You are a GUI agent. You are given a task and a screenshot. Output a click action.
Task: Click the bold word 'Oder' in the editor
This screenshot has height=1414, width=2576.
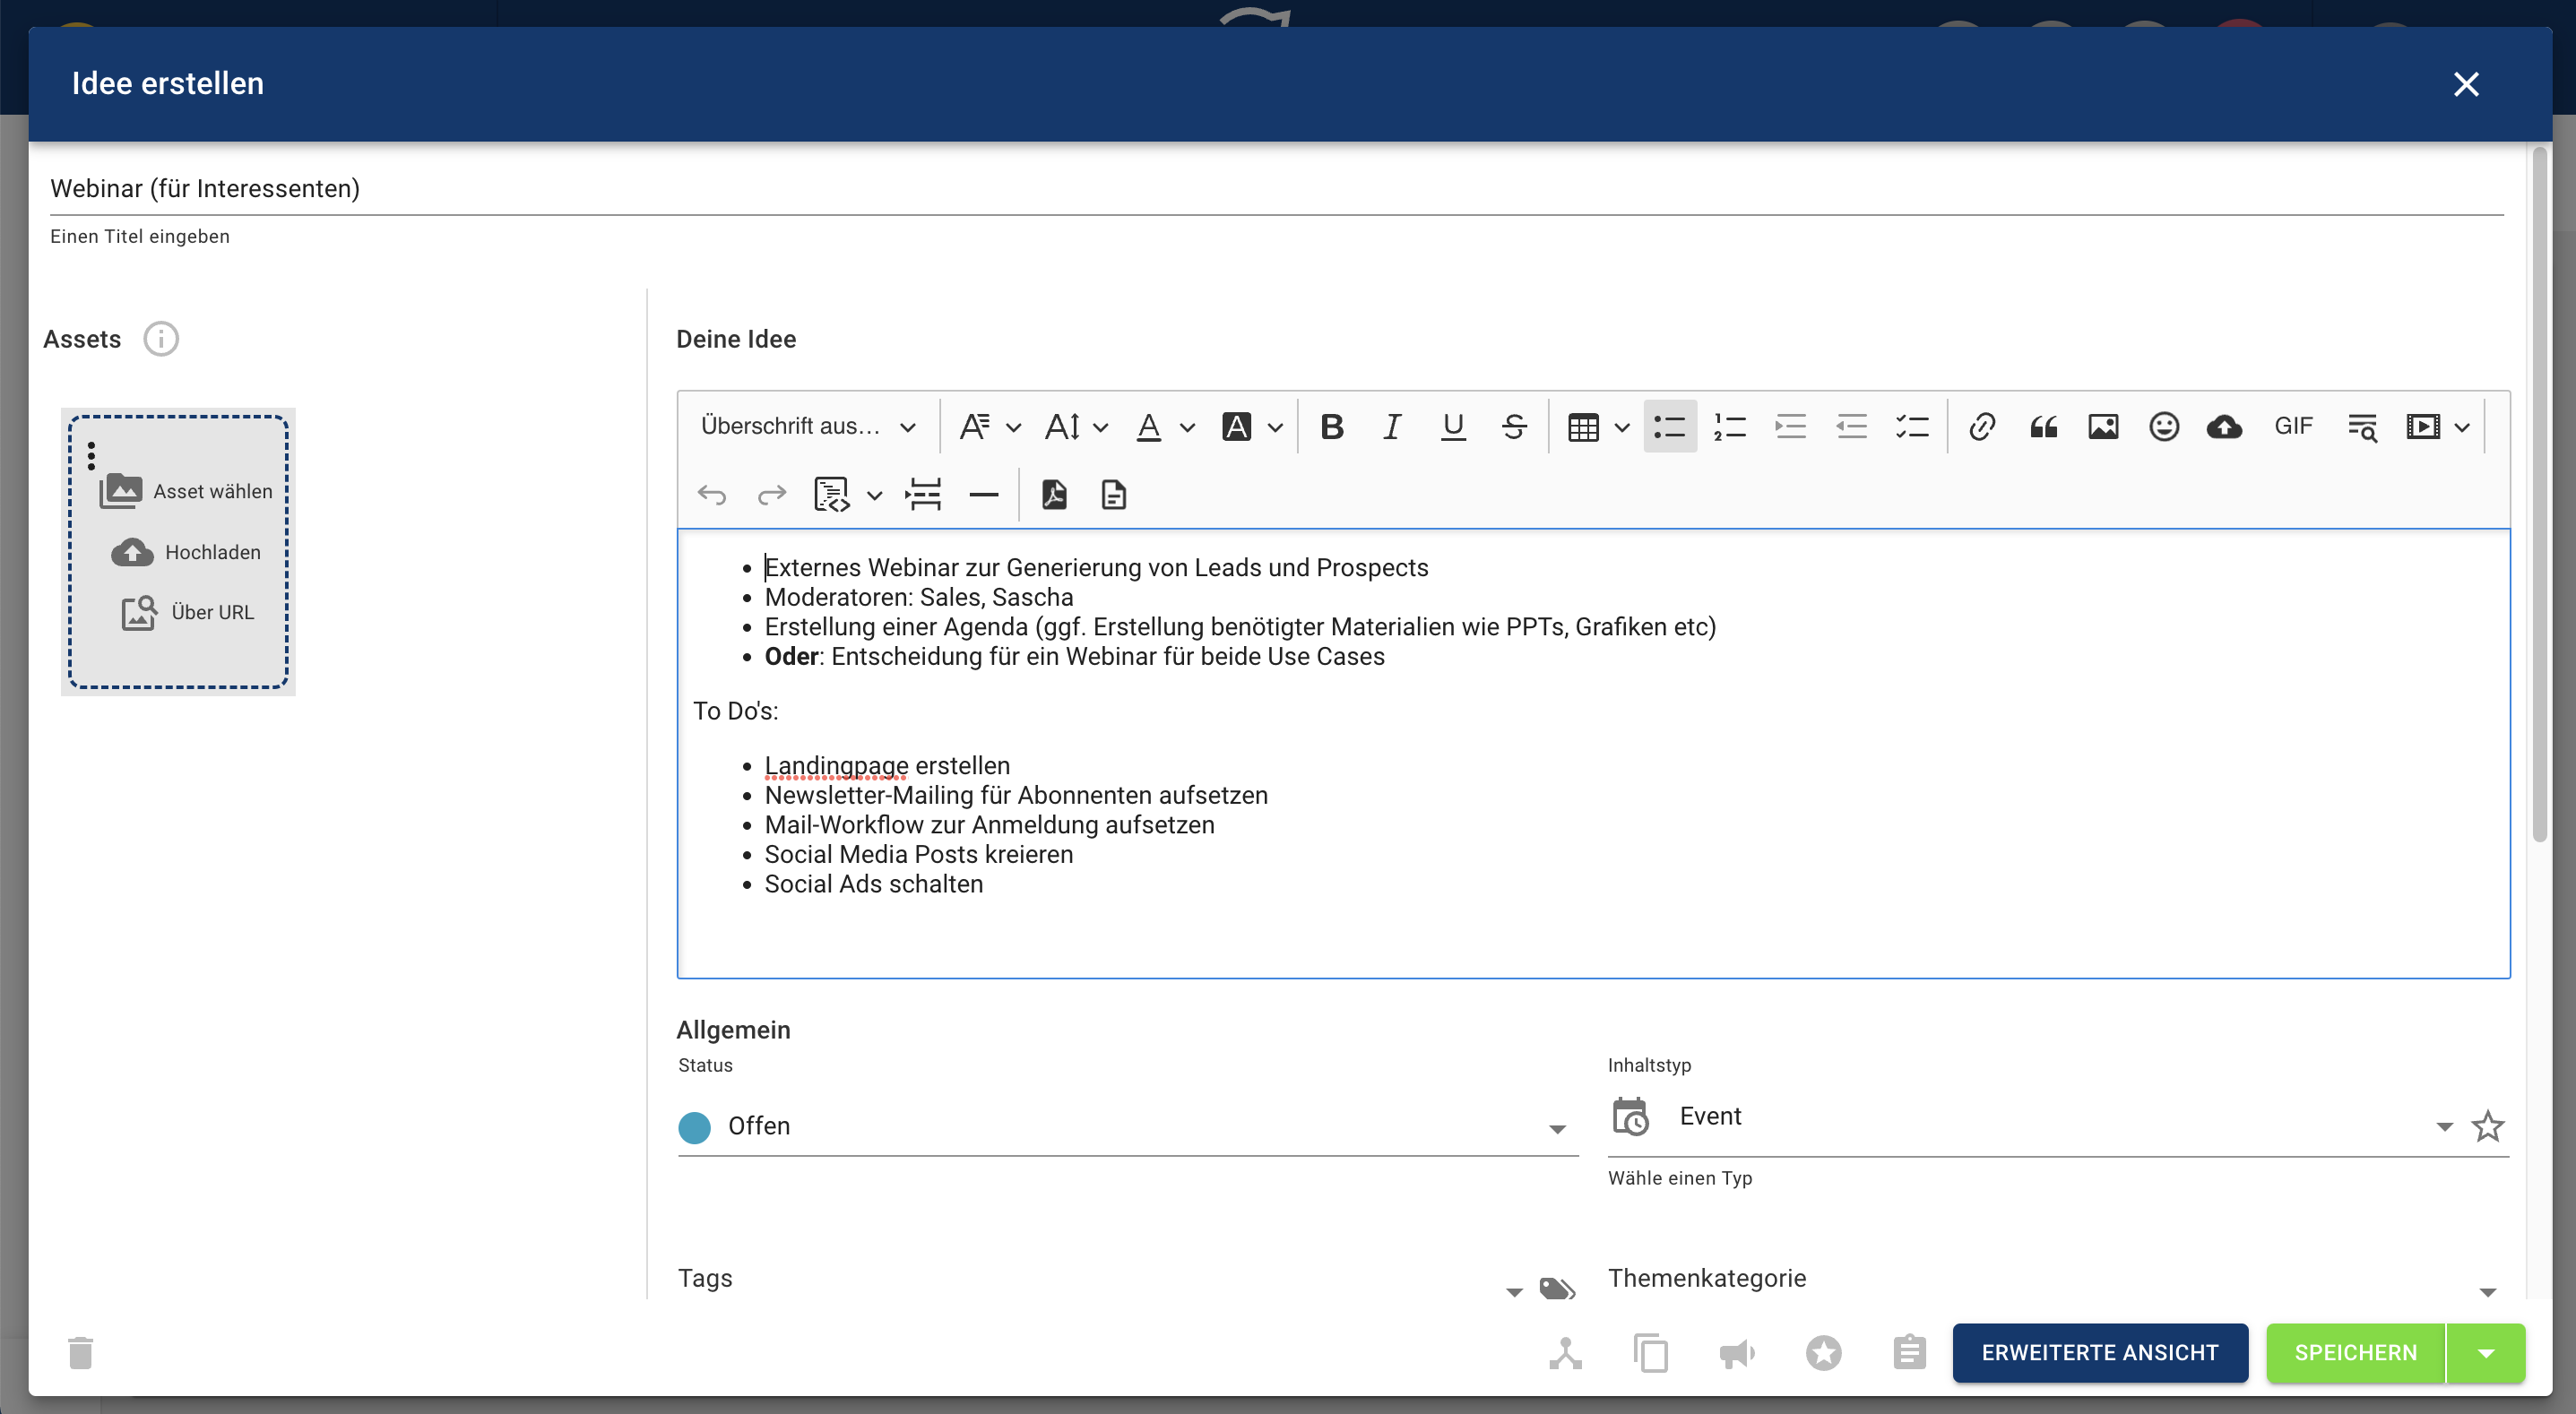pyautogui.click(x=791, y=657)
